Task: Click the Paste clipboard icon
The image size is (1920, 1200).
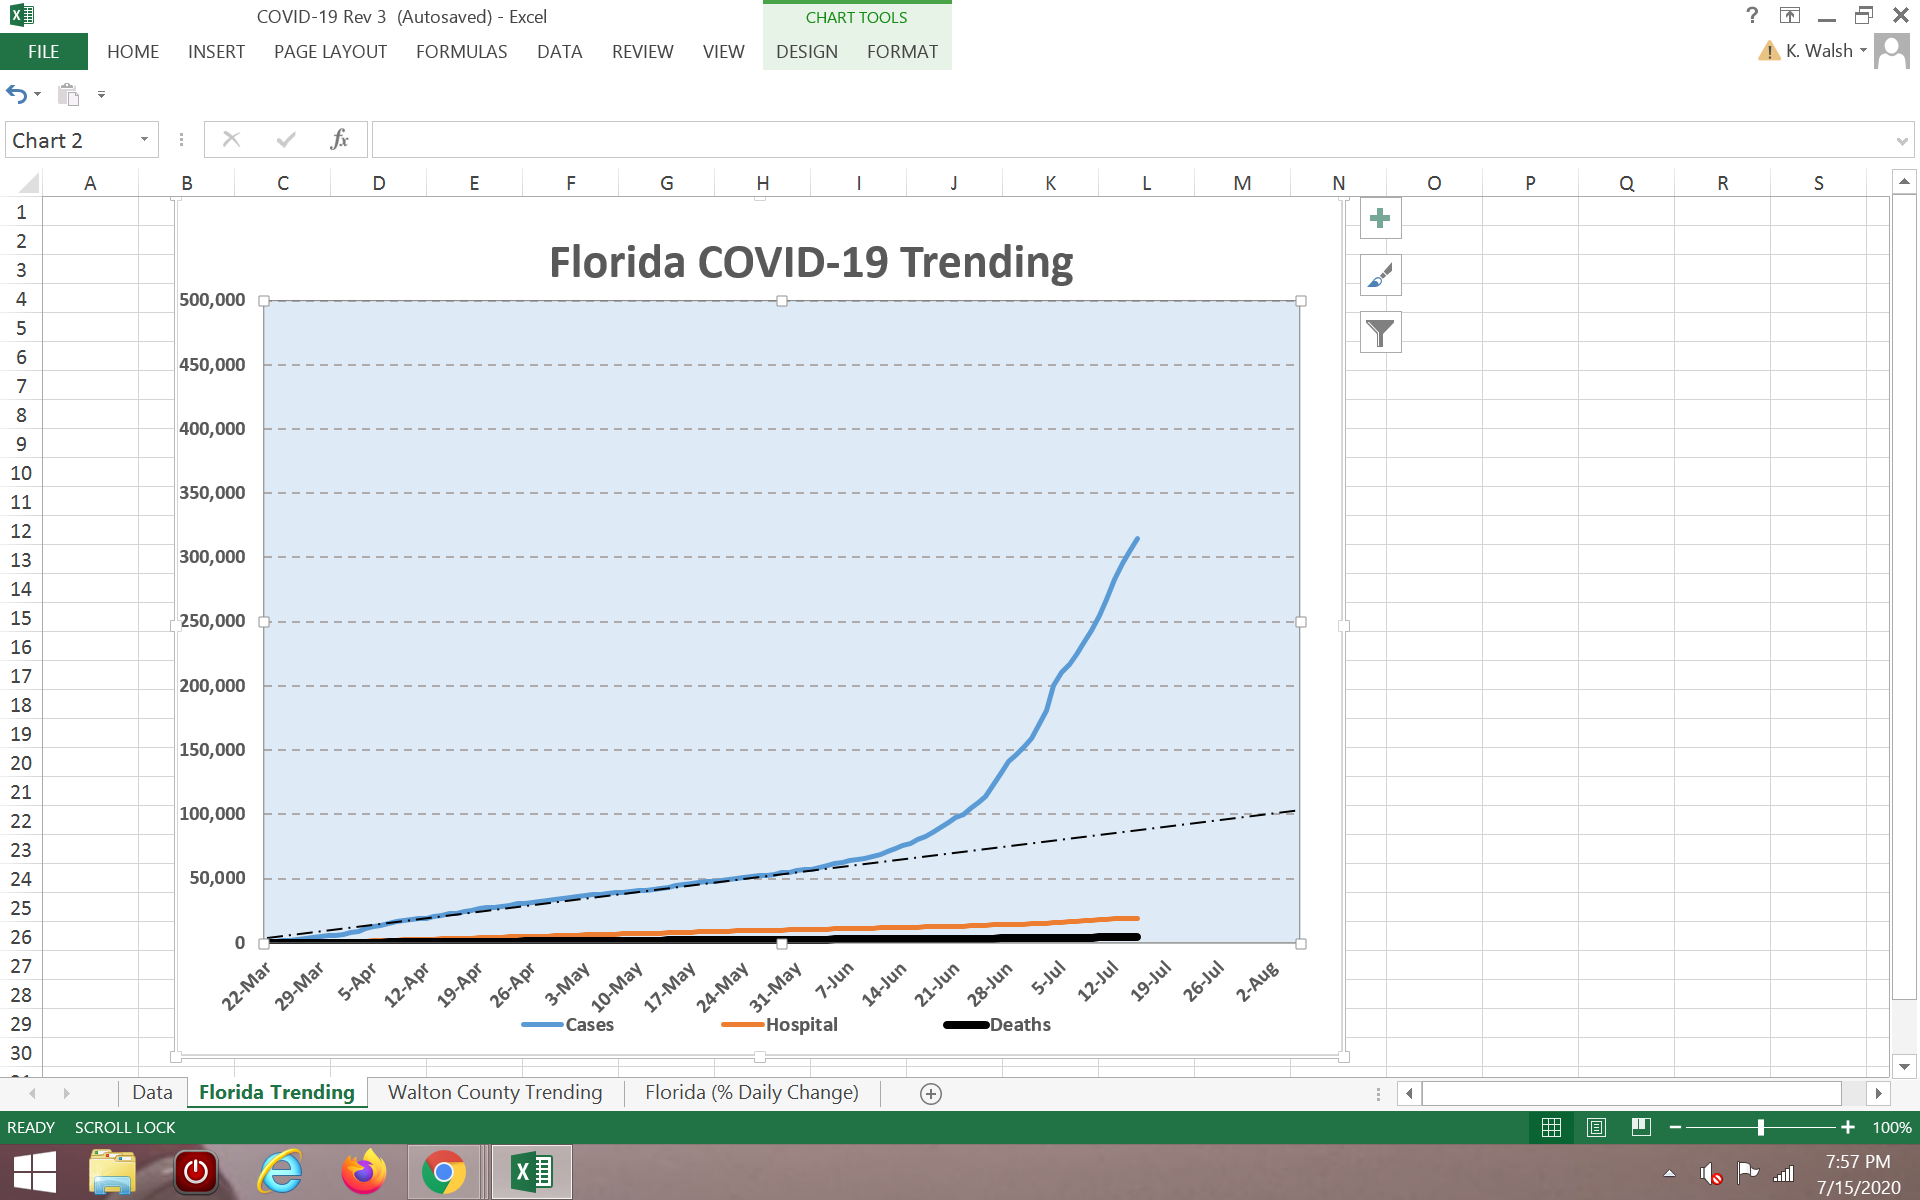Action: pyautogui.click(x=68, y=94)
